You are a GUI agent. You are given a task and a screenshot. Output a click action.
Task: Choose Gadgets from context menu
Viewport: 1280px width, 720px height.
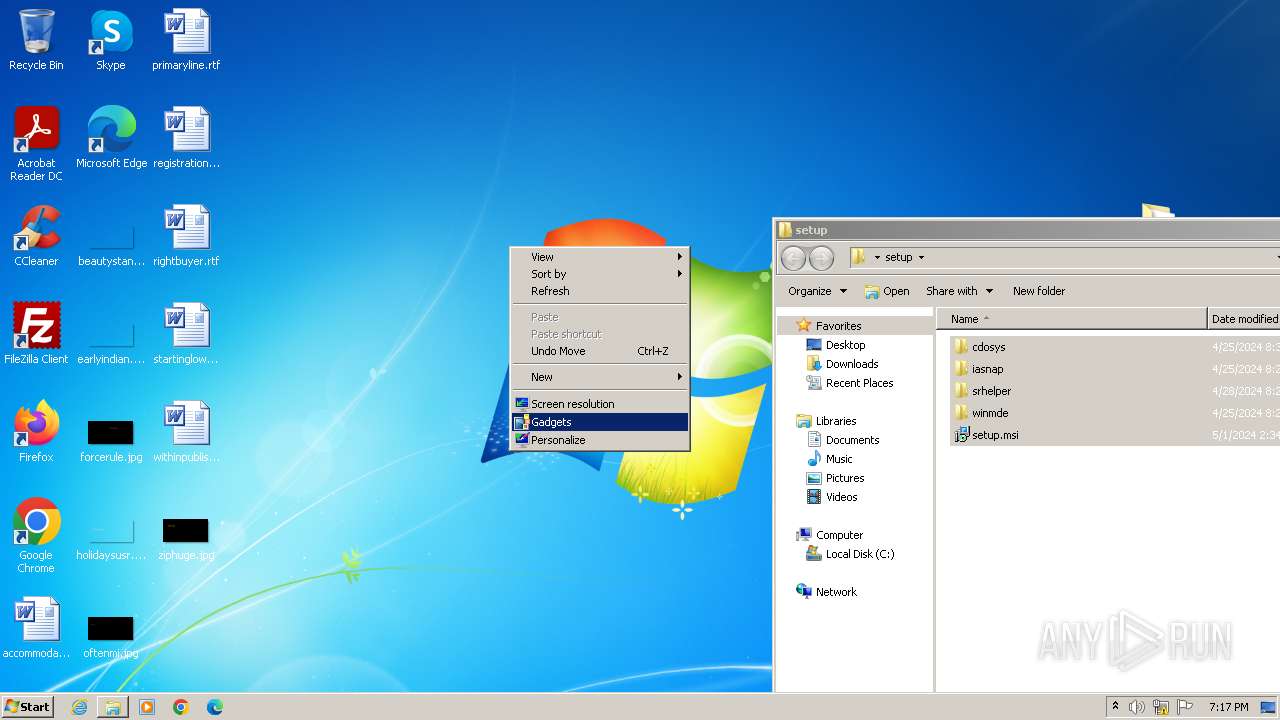point(600,422)
